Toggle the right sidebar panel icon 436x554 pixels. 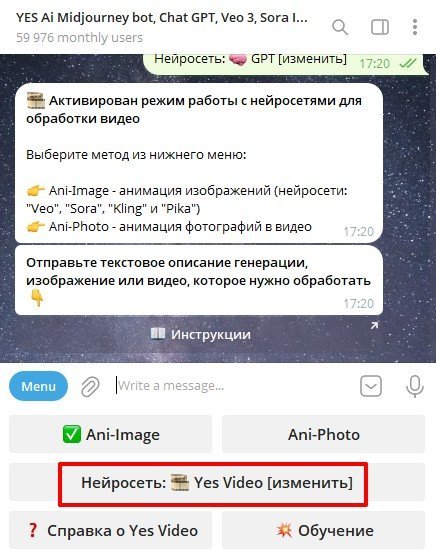tap(380, 27)
